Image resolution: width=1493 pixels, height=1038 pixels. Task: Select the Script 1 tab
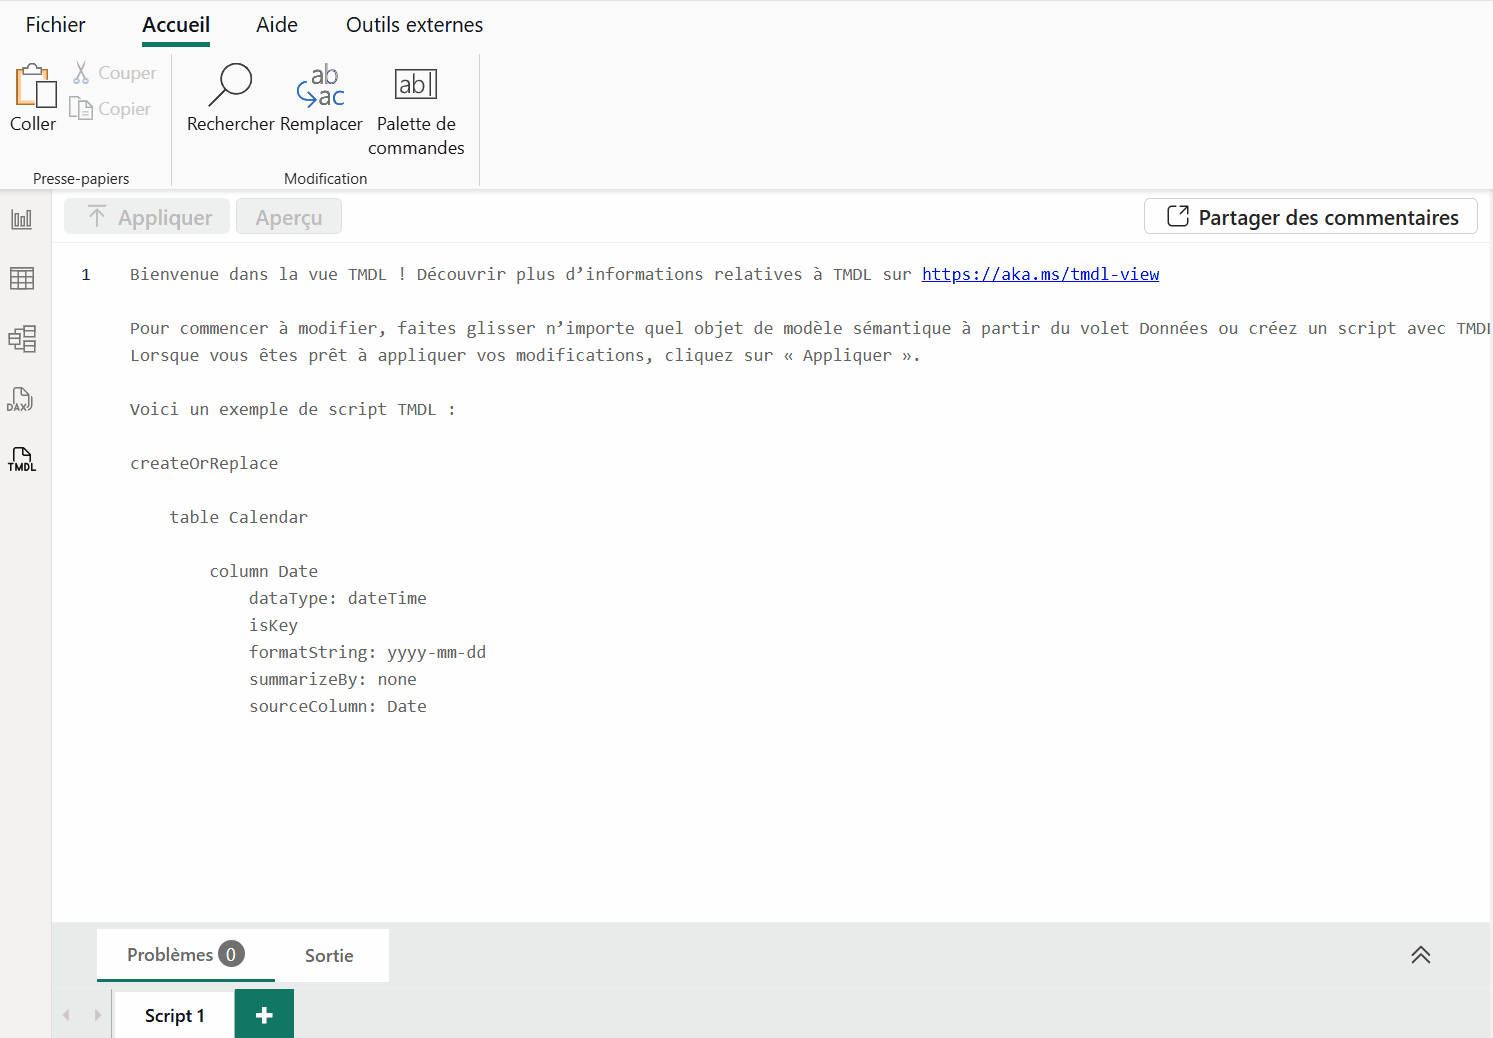click(175, 1015)
